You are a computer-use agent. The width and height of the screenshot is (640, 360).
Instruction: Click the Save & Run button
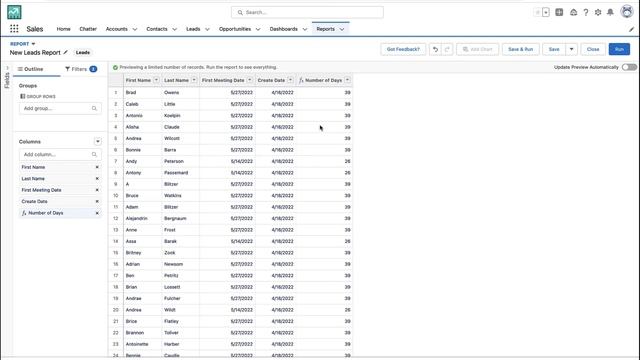[x=520, y=49]
